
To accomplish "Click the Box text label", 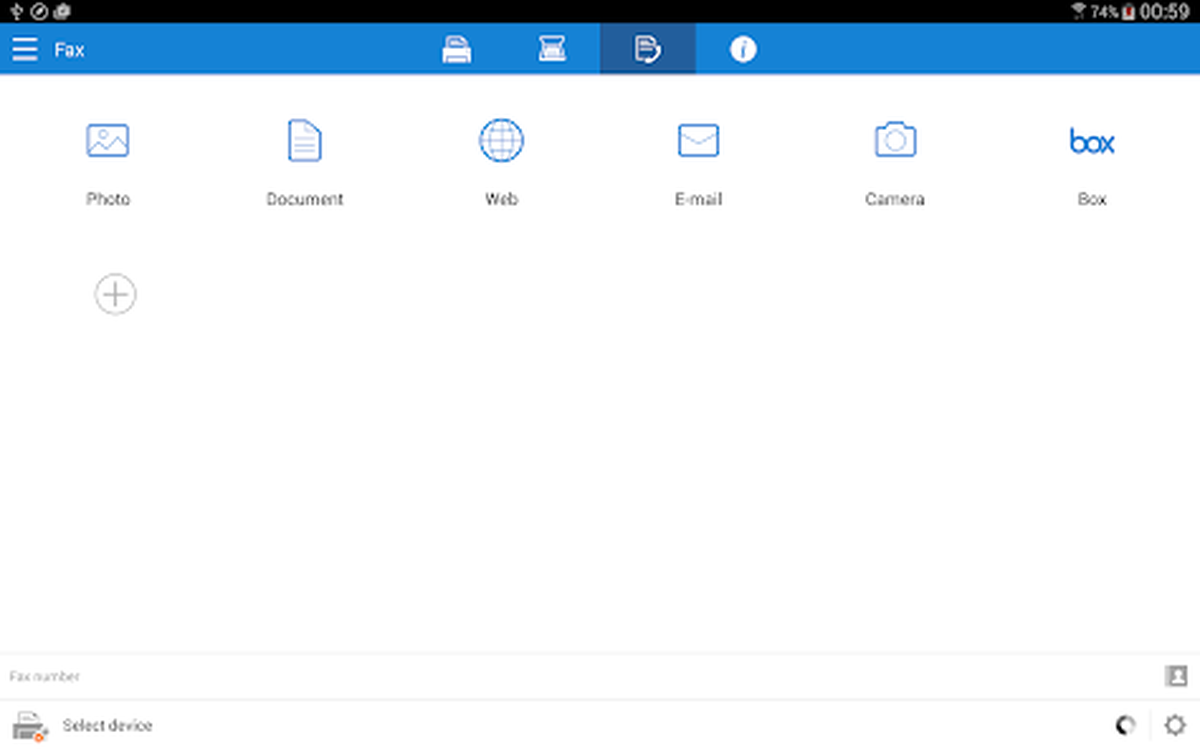I will point(1092,199).
